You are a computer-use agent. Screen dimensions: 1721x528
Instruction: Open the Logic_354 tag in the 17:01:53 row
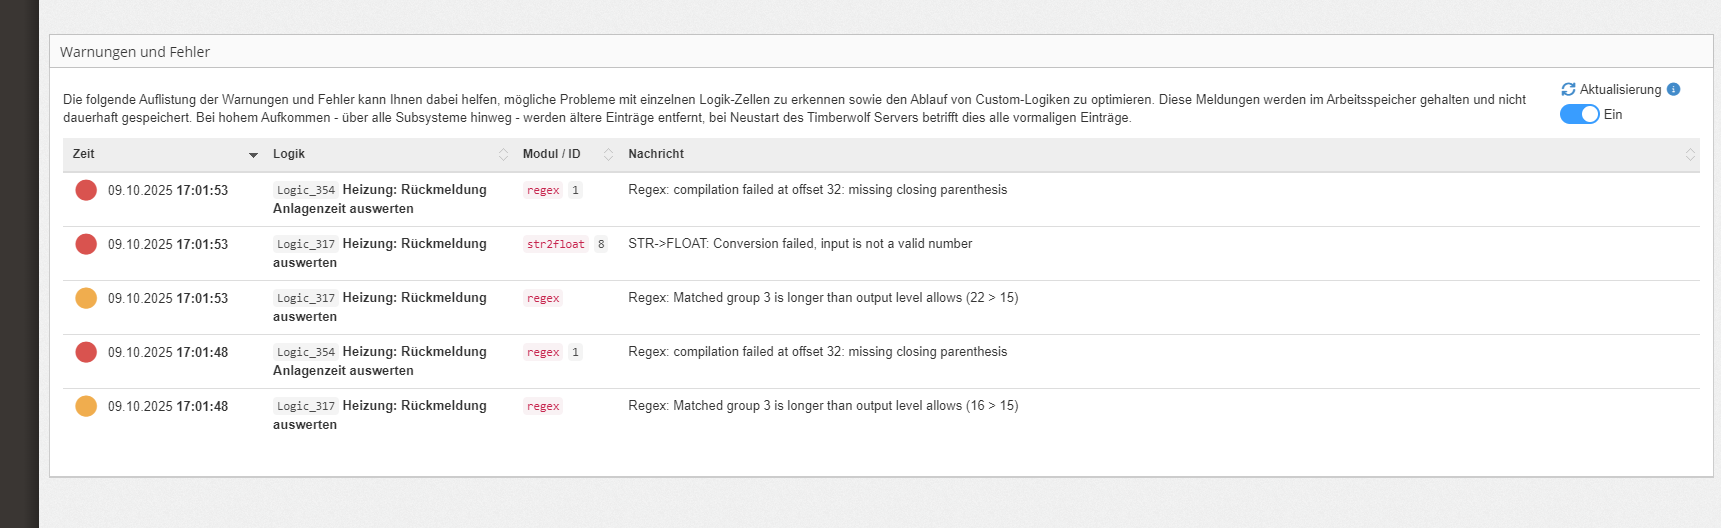[x=306, y=190]
